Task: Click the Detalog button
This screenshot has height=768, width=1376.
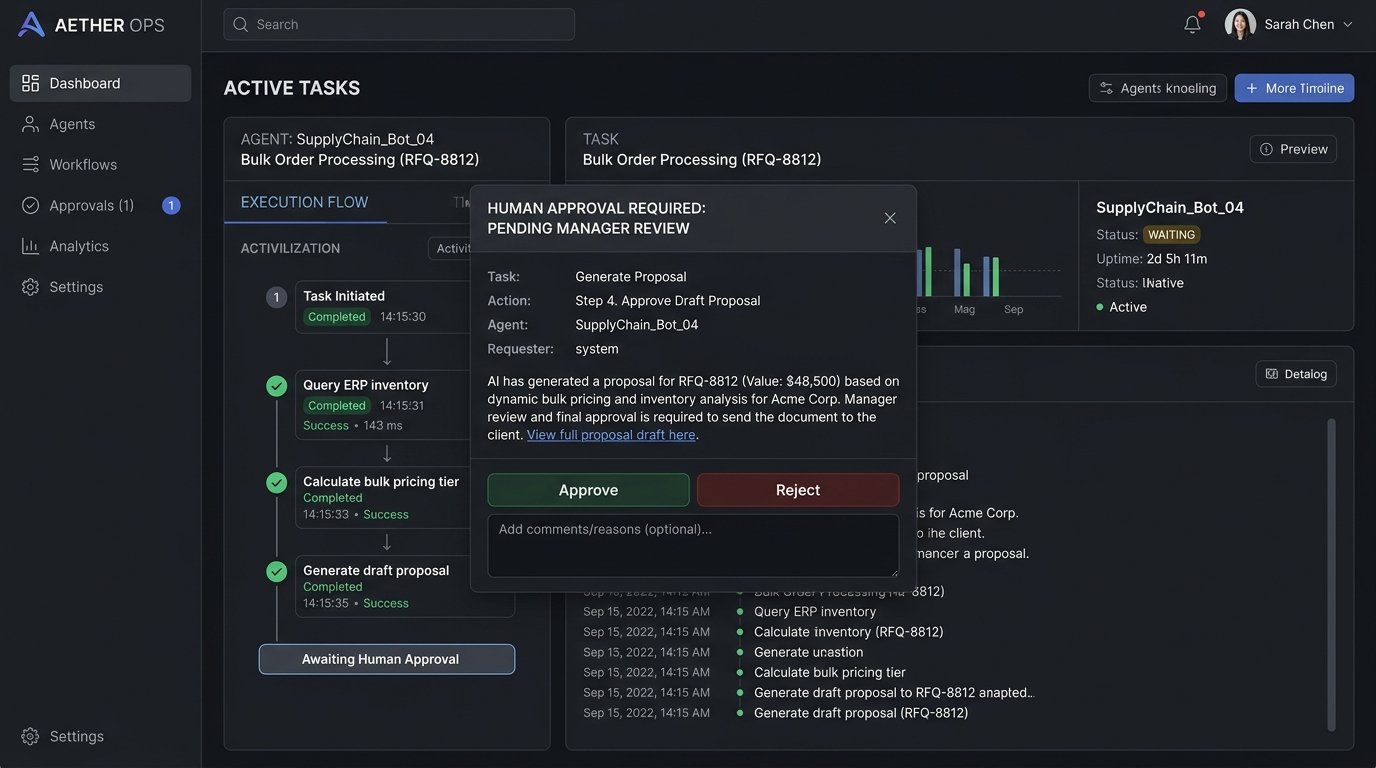Action: click(1296, 374)
